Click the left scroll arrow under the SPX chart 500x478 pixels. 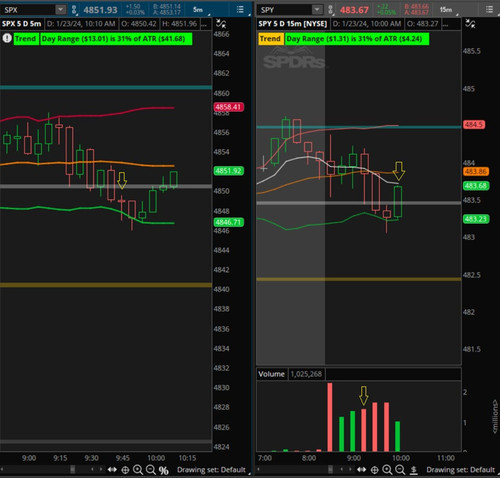[x=2, y=470]
